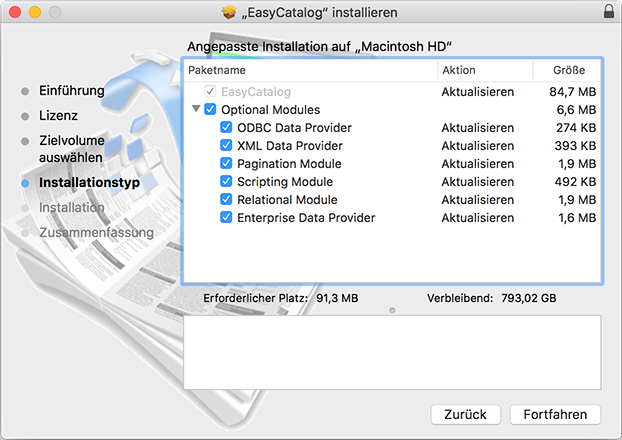Select the Relational Module row label

(287, 200)
